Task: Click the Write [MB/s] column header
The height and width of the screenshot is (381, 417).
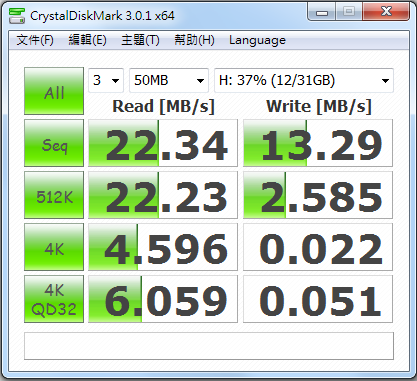Action: [x=319, y=107]
